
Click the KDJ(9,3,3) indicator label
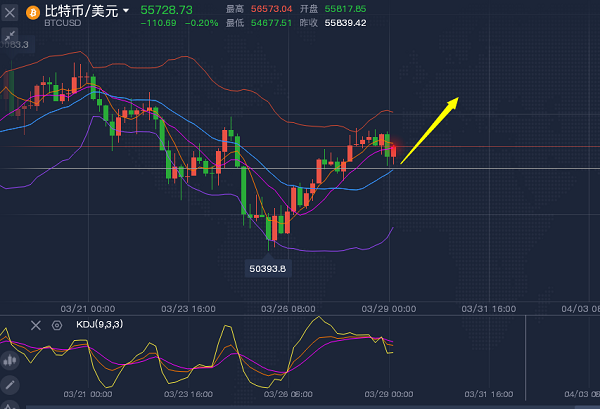point(101,325)
